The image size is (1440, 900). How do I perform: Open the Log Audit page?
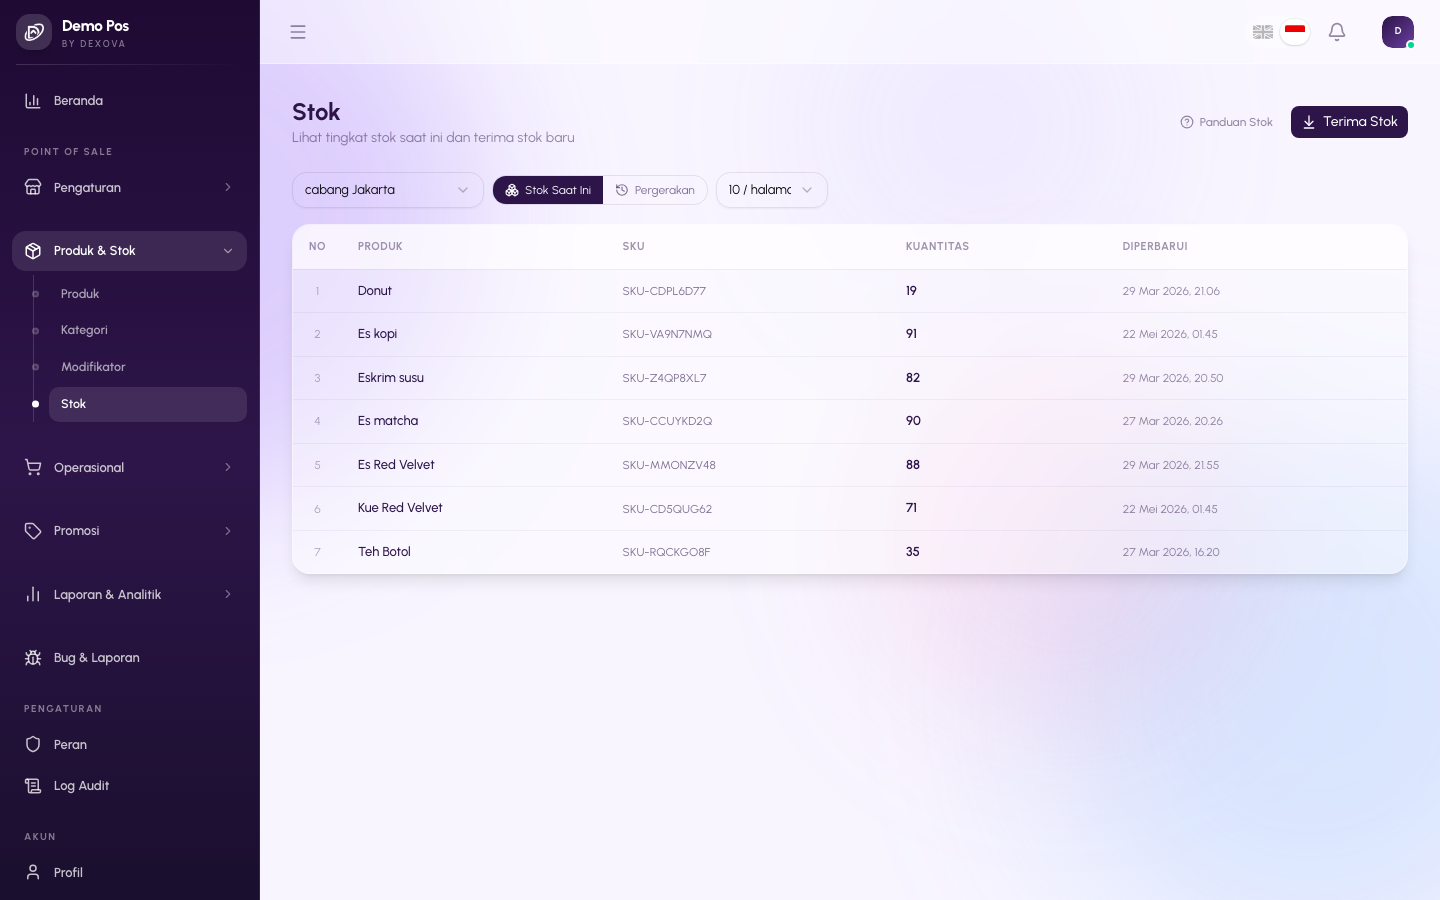[x=129, y=786]
